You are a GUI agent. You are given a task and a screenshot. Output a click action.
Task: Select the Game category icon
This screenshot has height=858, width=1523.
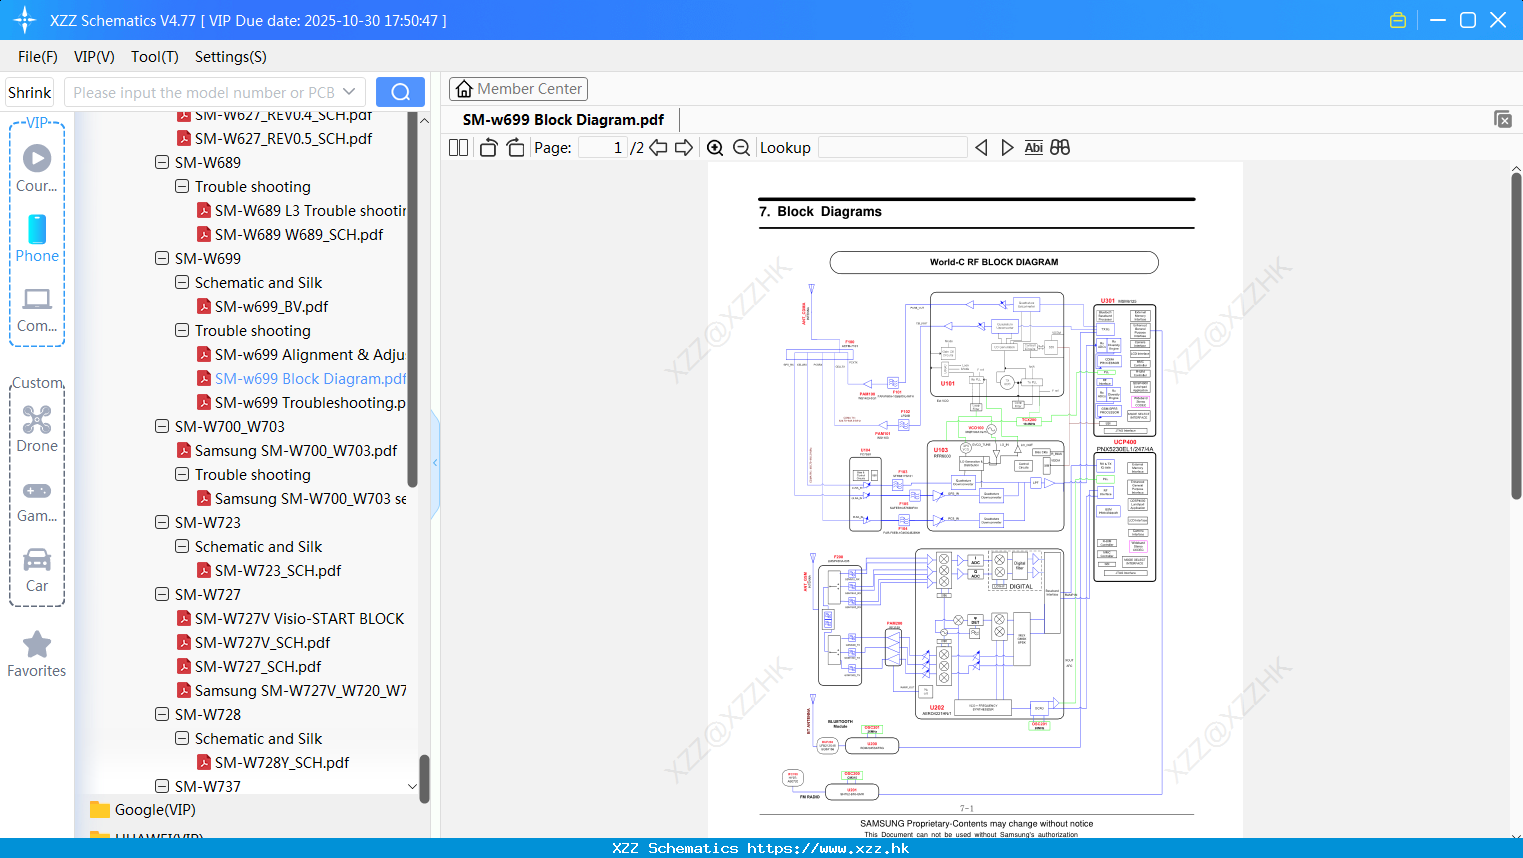pos(37,500)
